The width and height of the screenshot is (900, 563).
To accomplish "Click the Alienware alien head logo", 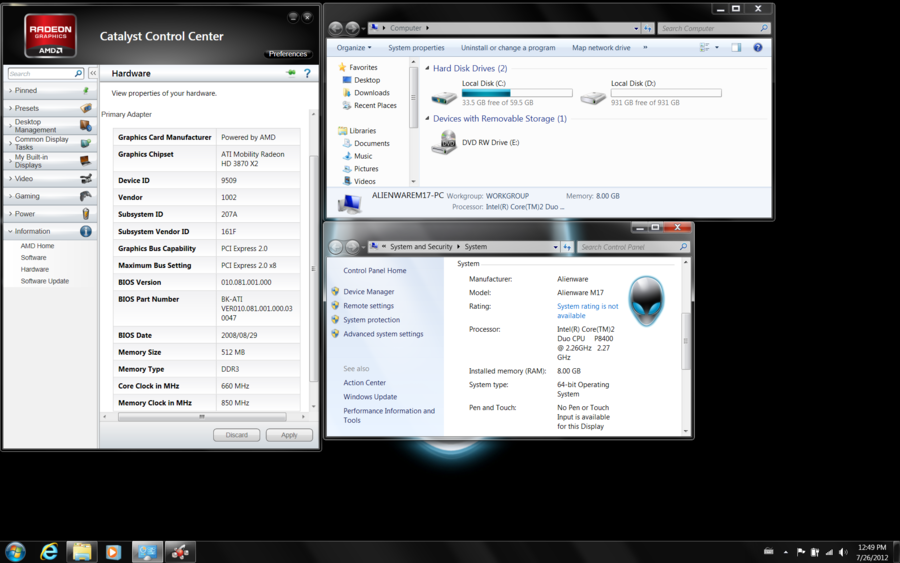I will [646, 301].
